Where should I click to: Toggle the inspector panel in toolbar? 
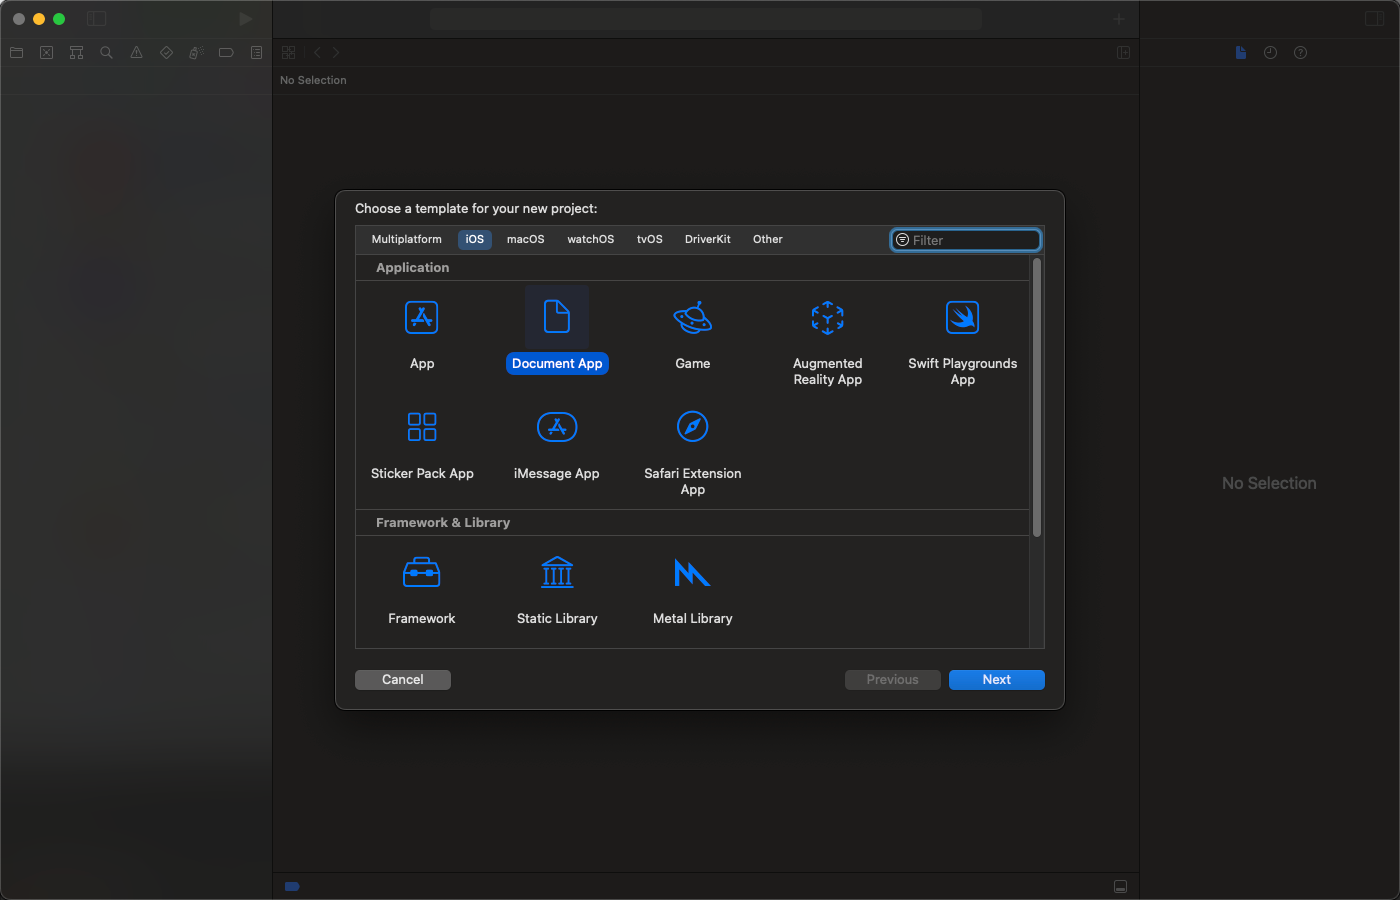[x=1374, y=19]
